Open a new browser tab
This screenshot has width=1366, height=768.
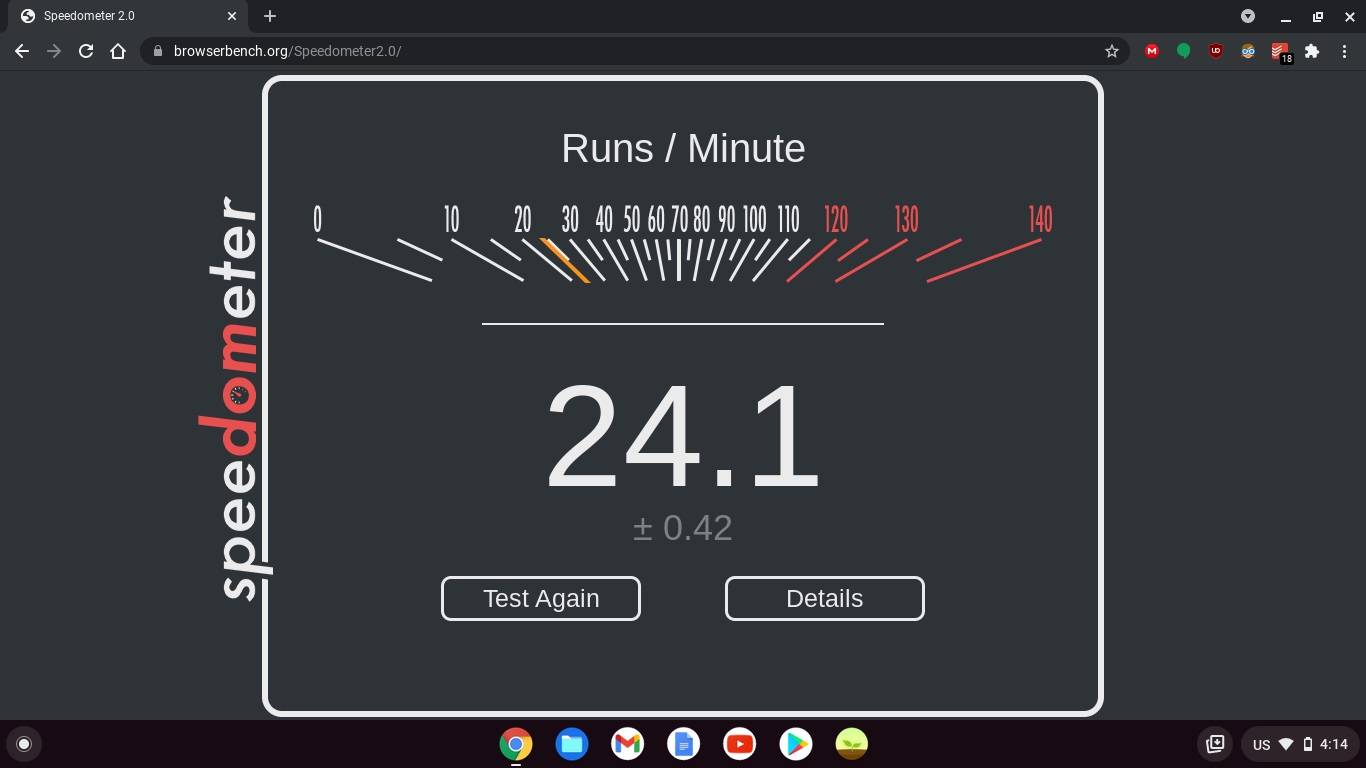tap(269, 16)
